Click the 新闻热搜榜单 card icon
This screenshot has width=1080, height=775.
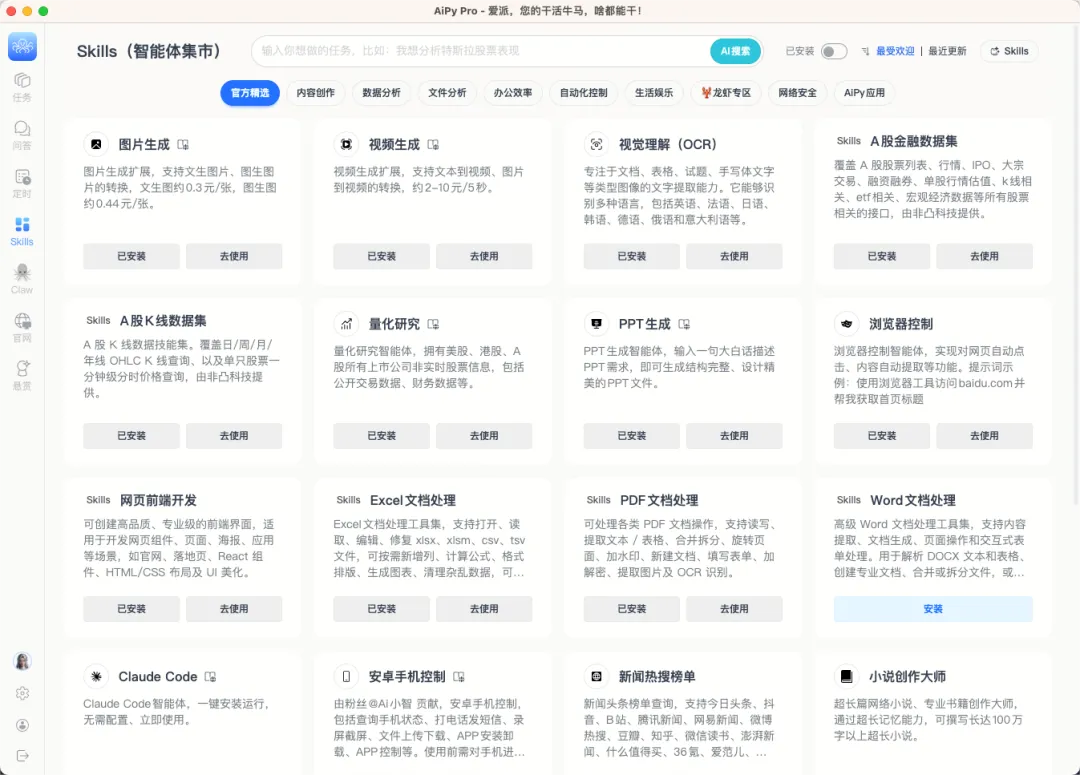pyautogui.click(x=596, y=676)
